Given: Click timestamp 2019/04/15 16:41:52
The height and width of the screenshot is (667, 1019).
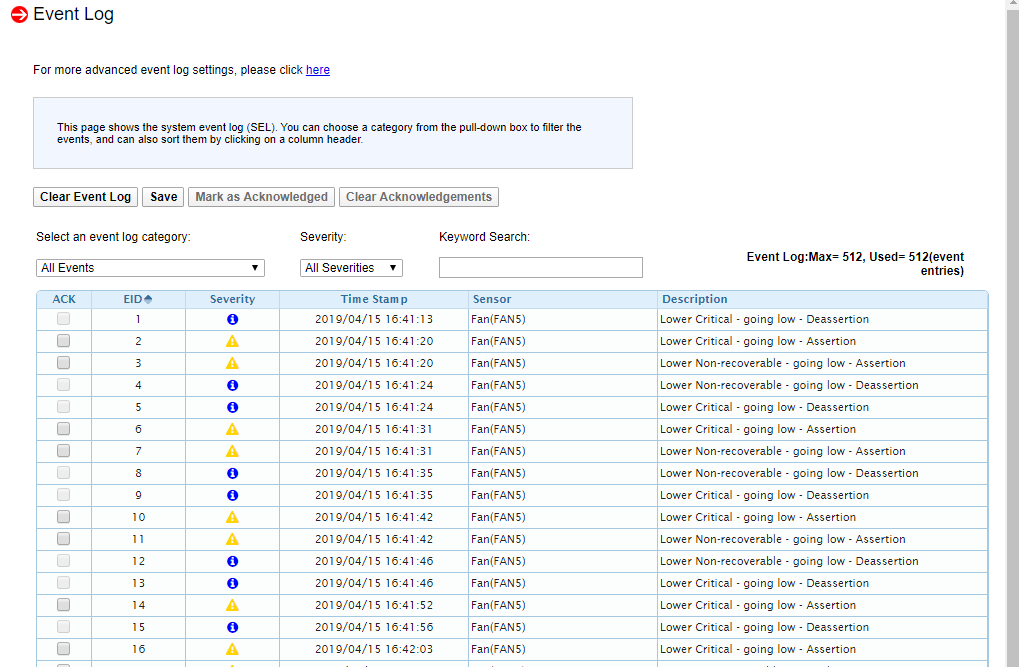Looking at the screenshot, I should click(374, 605).
